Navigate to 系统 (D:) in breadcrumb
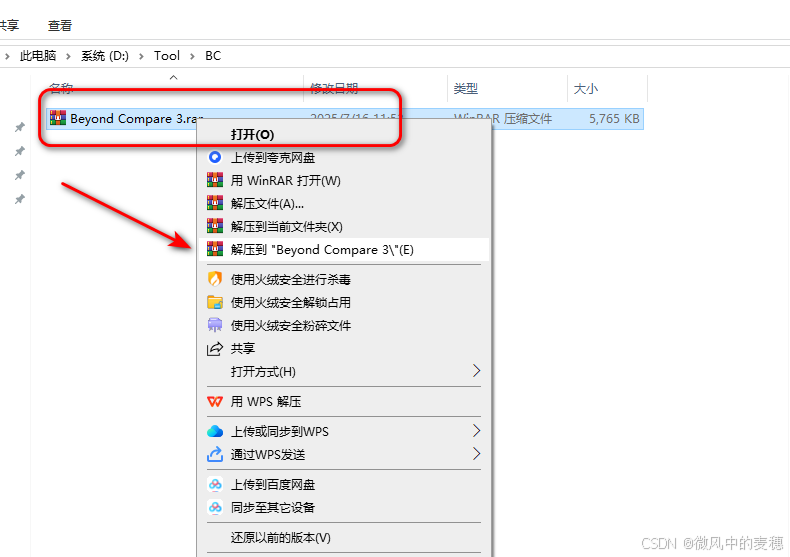Screen dimensions: 790x557 [x=105, y=56]
